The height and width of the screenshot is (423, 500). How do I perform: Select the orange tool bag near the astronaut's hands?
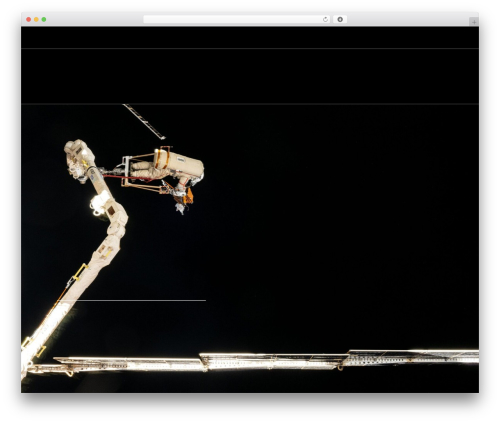coord(188,197)
